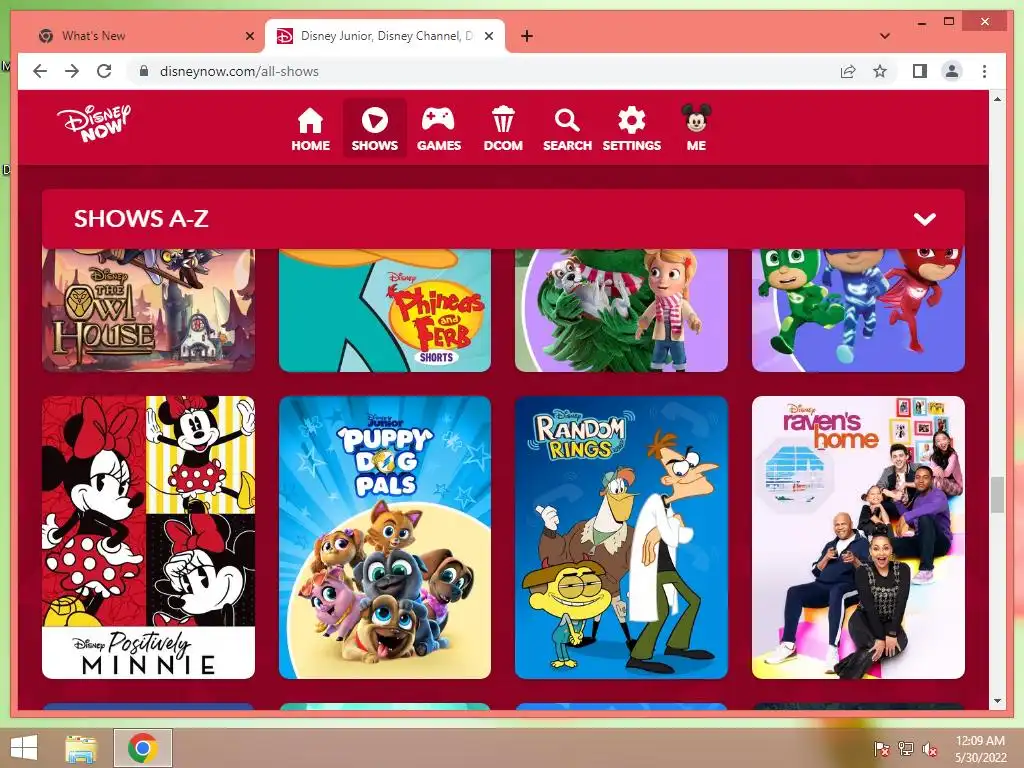The width and height of the screenshot is (1024, 768).
Task: Open the network status tray icon
Action: pyautogui.click(x=906, y=749)
